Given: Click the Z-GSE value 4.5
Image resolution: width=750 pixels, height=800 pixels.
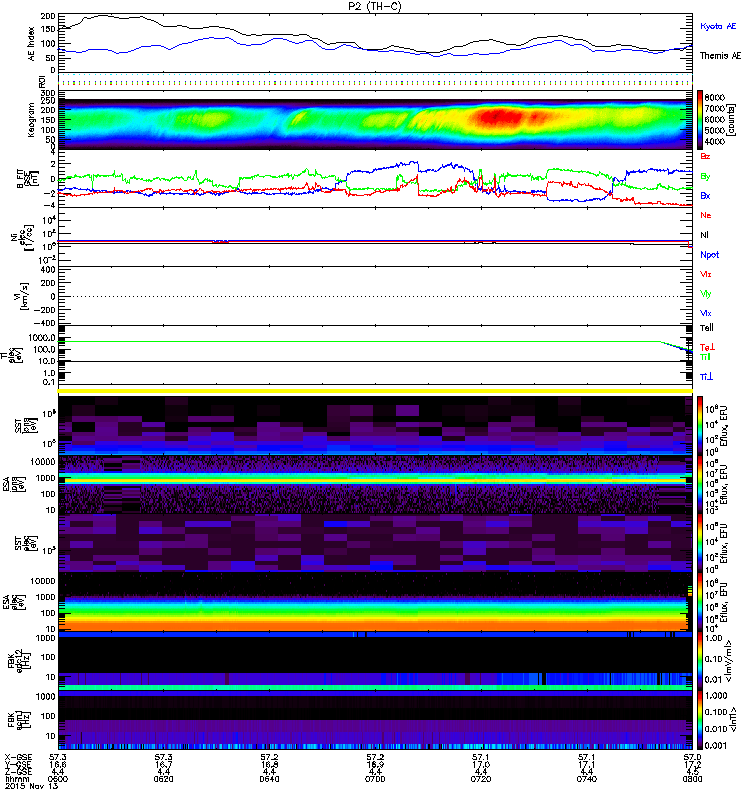Looking at the screenshot, I should click(x=692, y=772).
